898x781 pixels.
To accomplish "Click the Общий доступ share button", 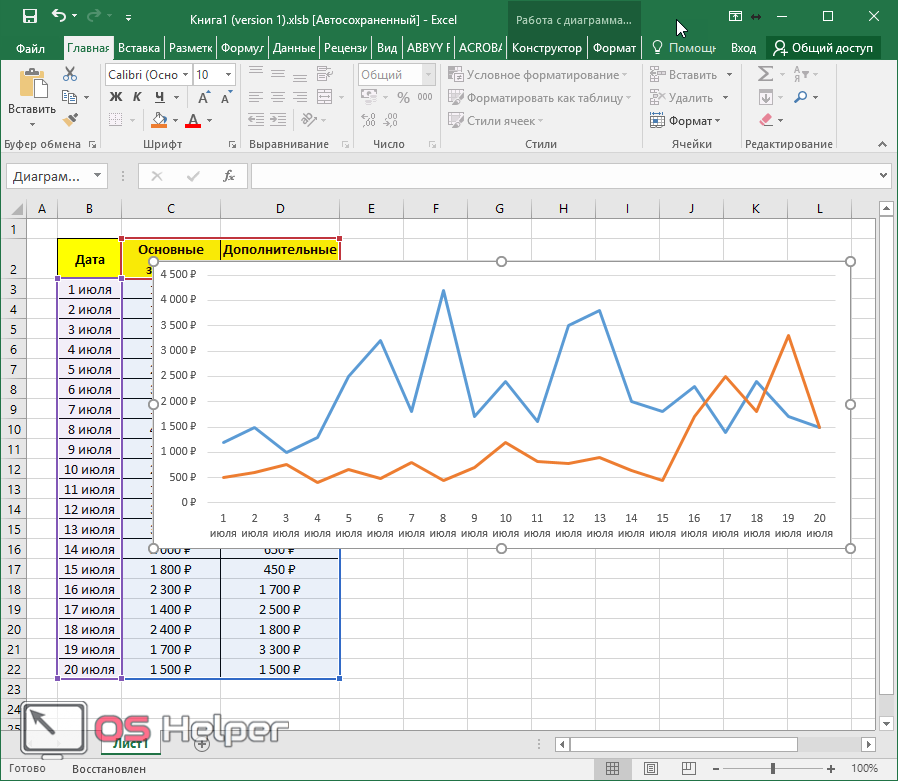I will 822,48.
